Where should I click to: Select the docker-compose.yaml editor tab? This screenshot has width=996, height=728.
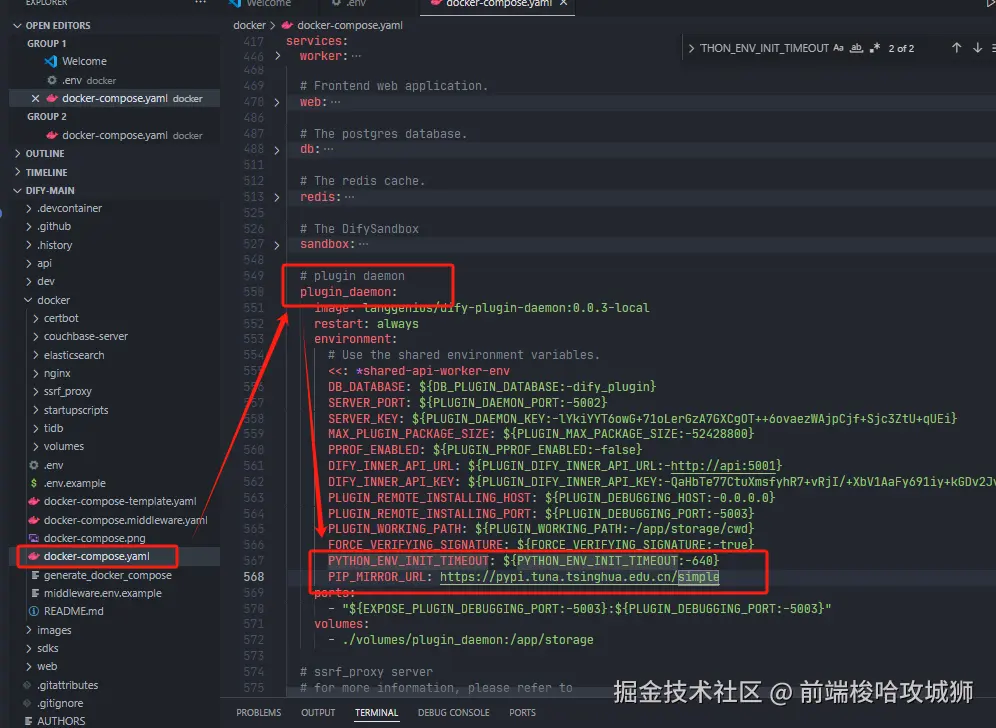point(498,3)
